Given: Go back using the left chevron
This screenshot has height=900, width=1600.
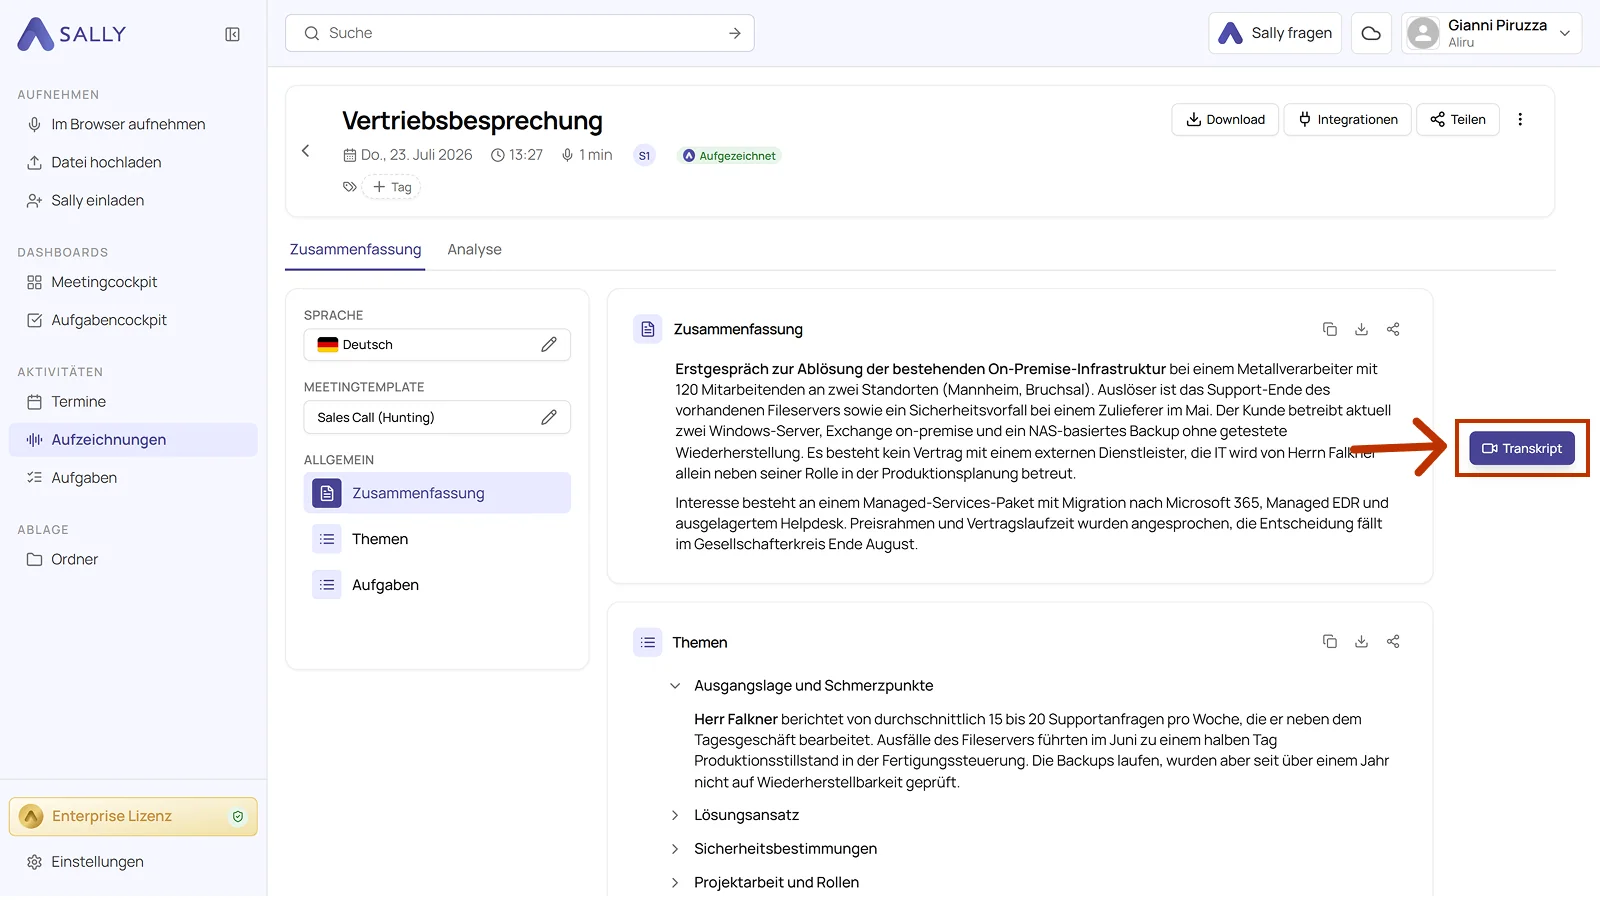Looking at the screenshot, I should point(306,151).
